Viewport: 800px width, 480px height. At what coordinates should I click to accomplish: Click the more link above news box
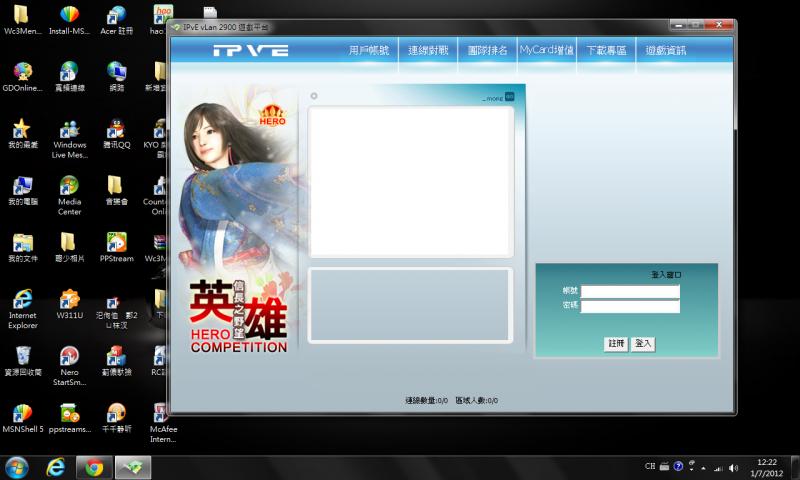click(x=498, y=97)
